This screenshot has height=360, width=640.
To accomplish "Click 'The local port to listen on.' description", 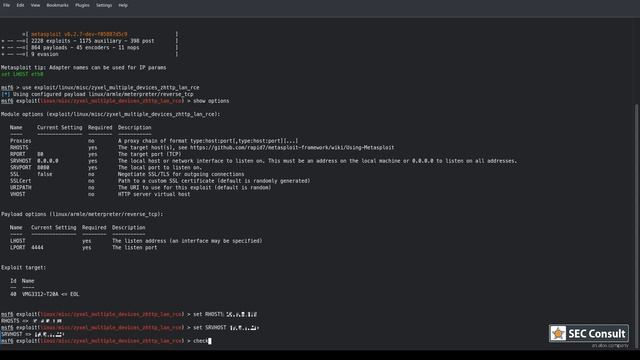I will 160,167.
